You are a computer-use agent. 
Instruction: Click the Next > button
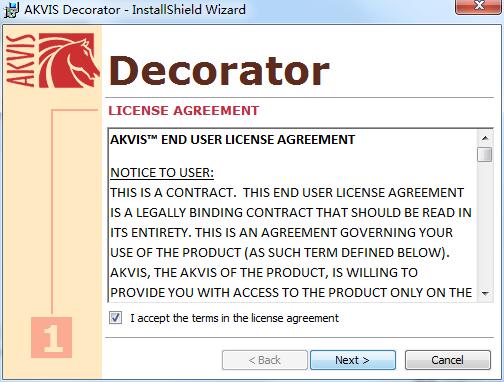(353, 360)
